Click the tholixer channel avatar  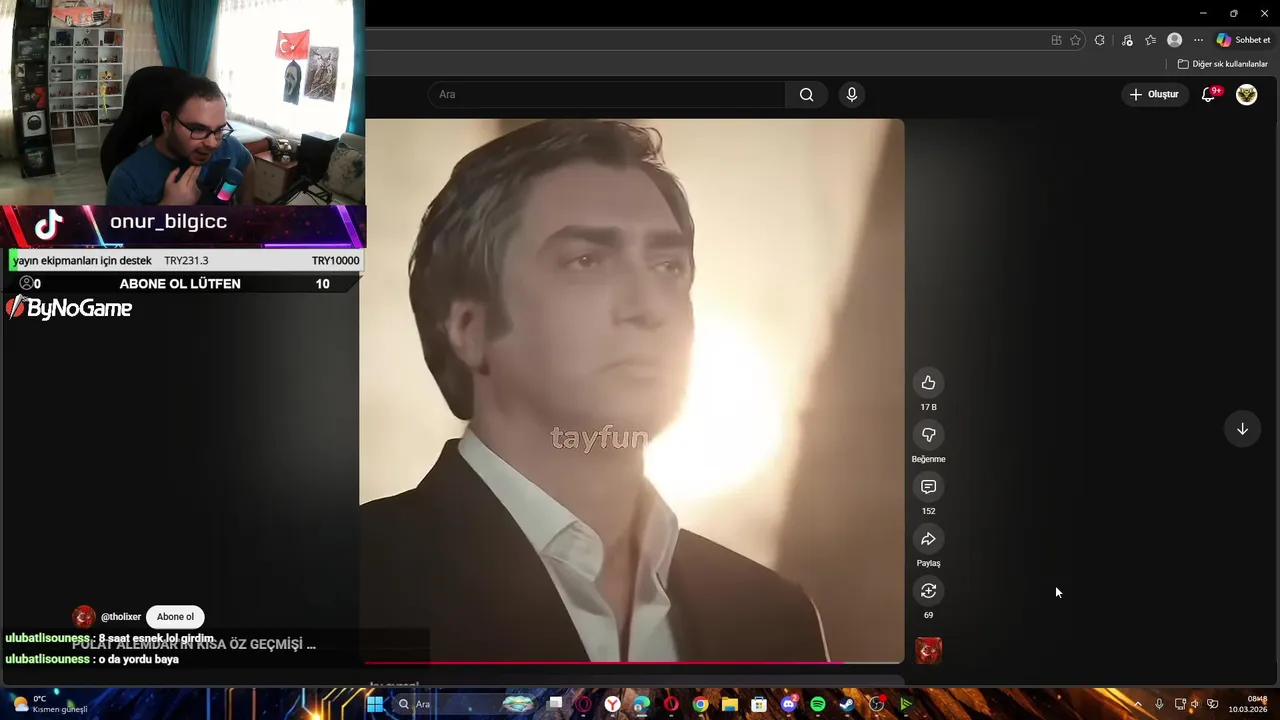pos(84,617)
